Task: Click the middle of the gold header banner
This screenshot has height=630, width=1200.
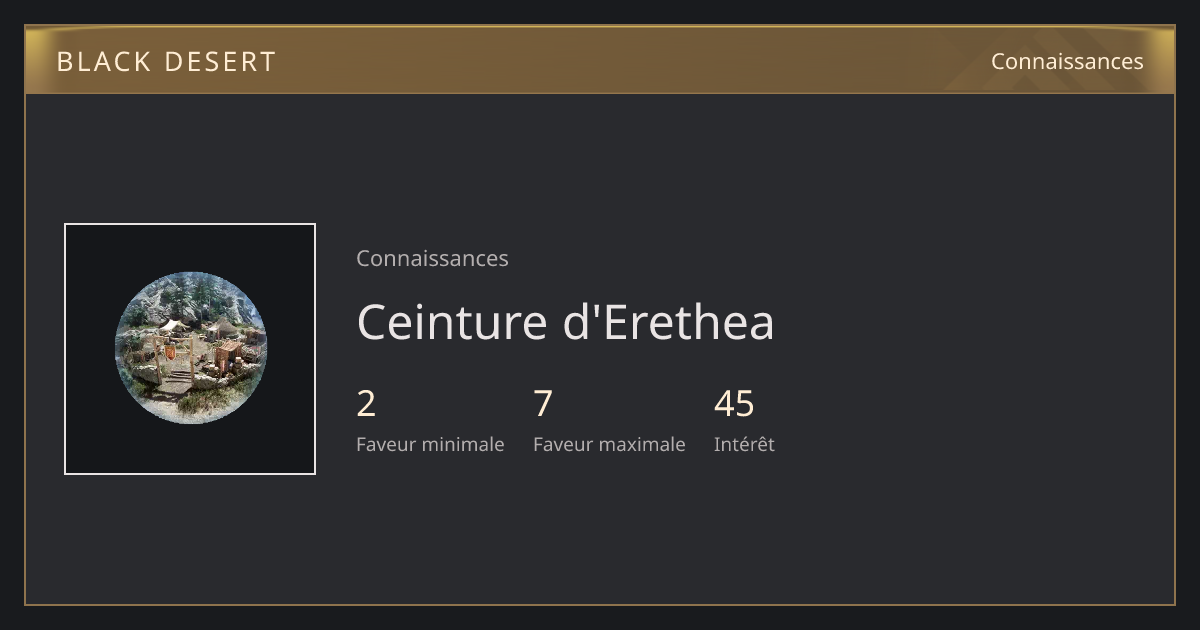Action: pos(600,60)
